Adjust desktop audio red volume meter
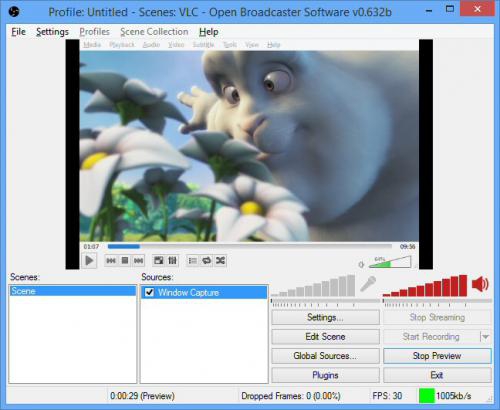500x410 pixels. pyautogui.click(x=425, y=286)
